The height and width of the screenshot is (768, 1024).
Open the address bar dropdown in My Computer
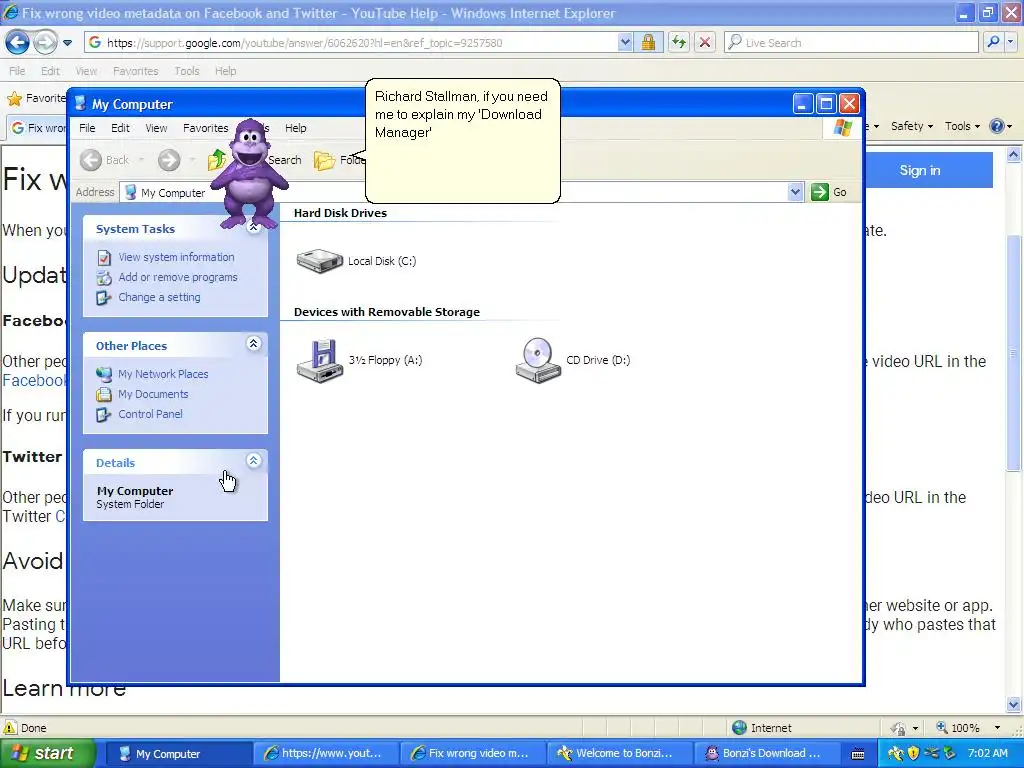point(795,192)
